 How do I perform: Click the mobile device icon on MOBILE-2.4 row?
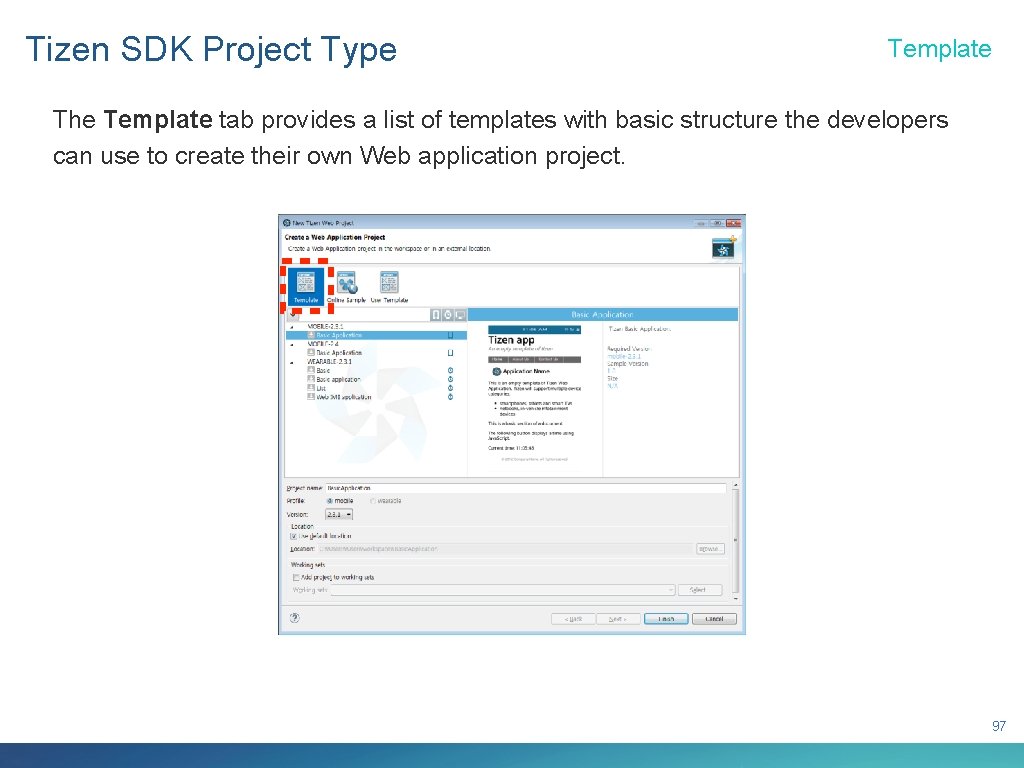click(x=451, y=353)
